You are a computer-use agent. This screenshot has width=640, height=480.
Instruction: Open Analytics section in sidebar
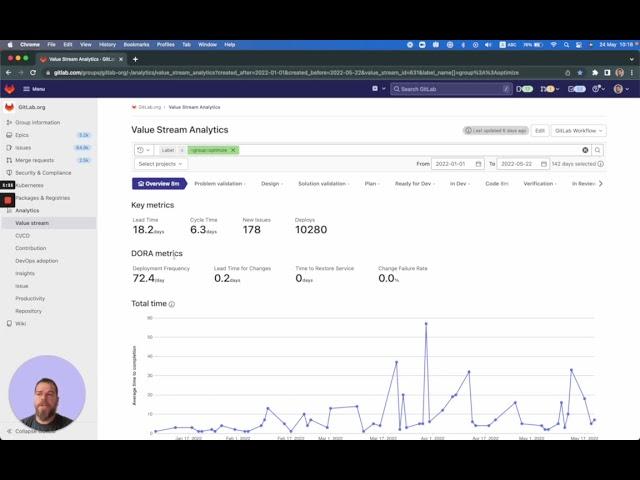pos(27,211)
